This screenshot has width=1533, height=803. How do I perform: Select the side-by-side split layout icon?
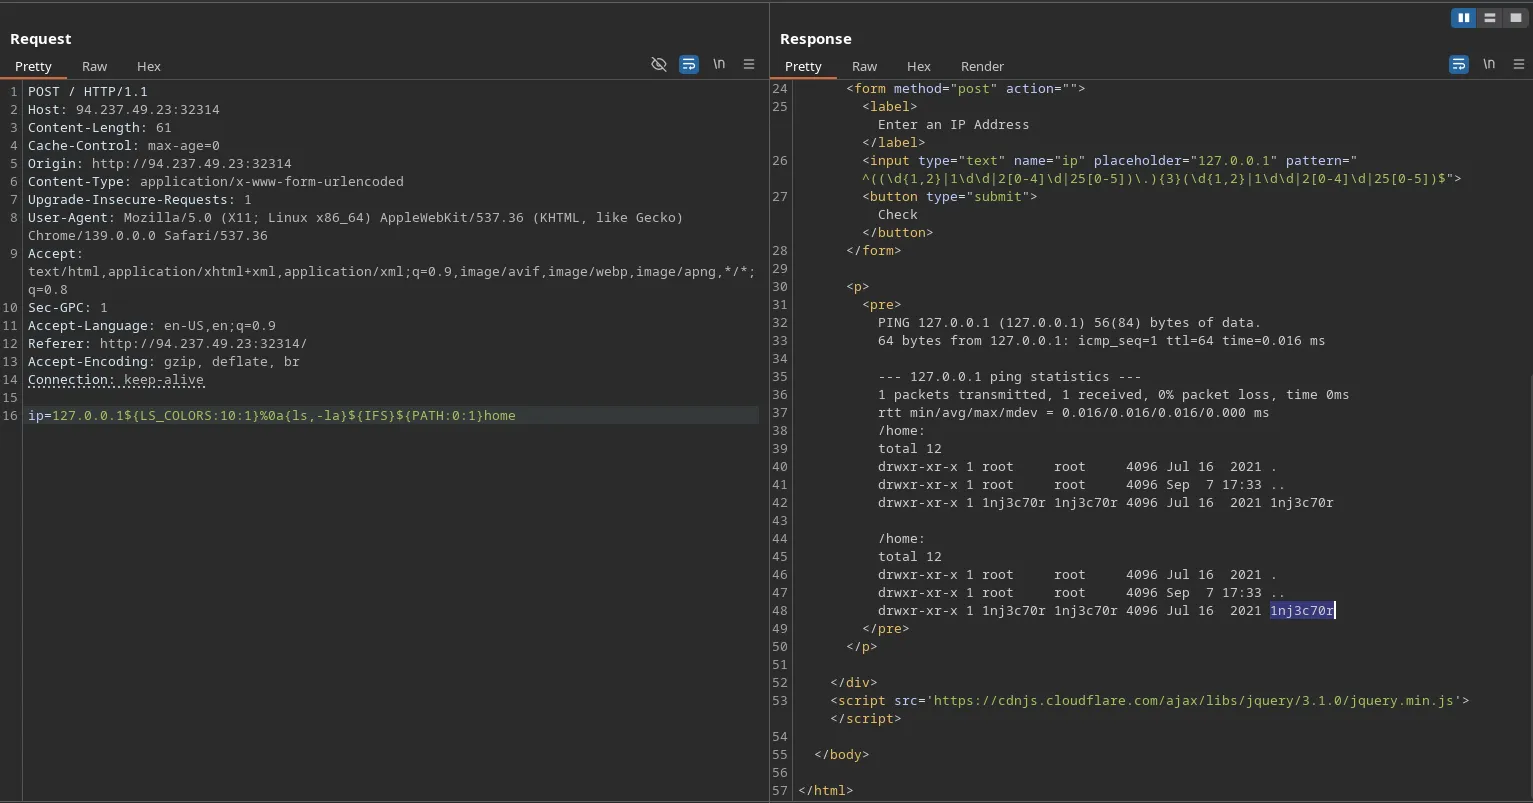(x=1463, y=18)
